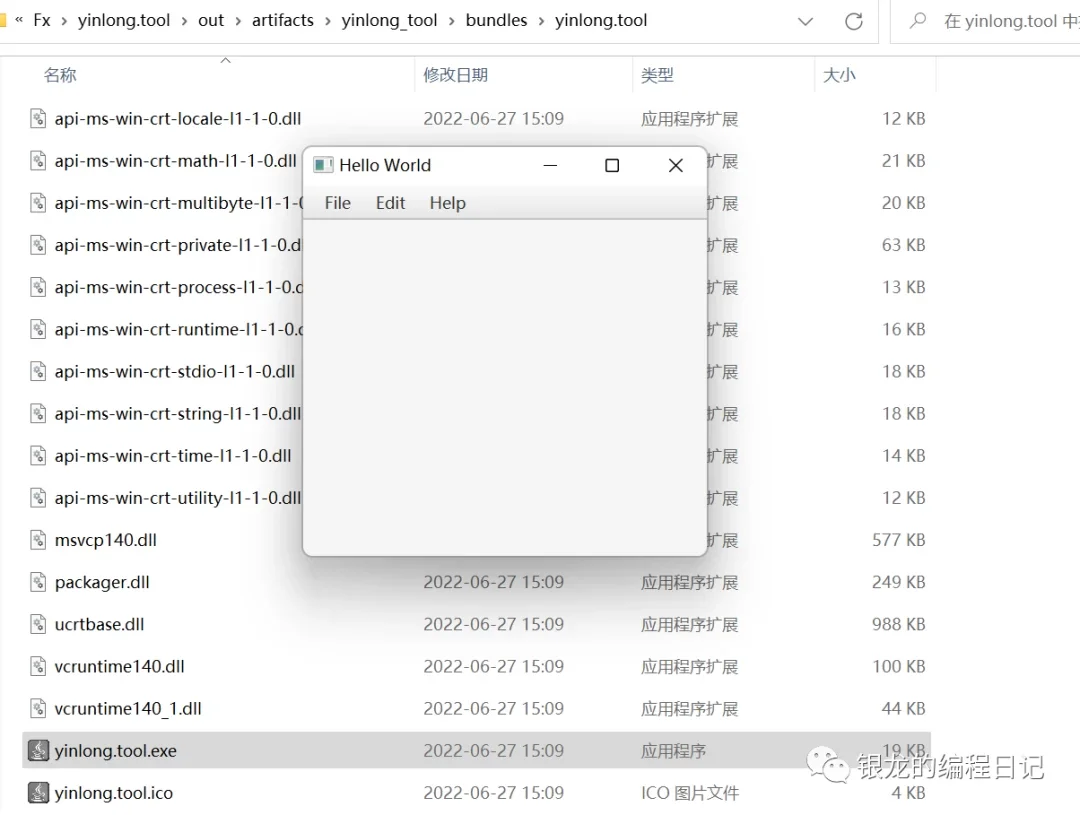
Task: Go to the out folder in the path bar
Action: click(210, 19)
